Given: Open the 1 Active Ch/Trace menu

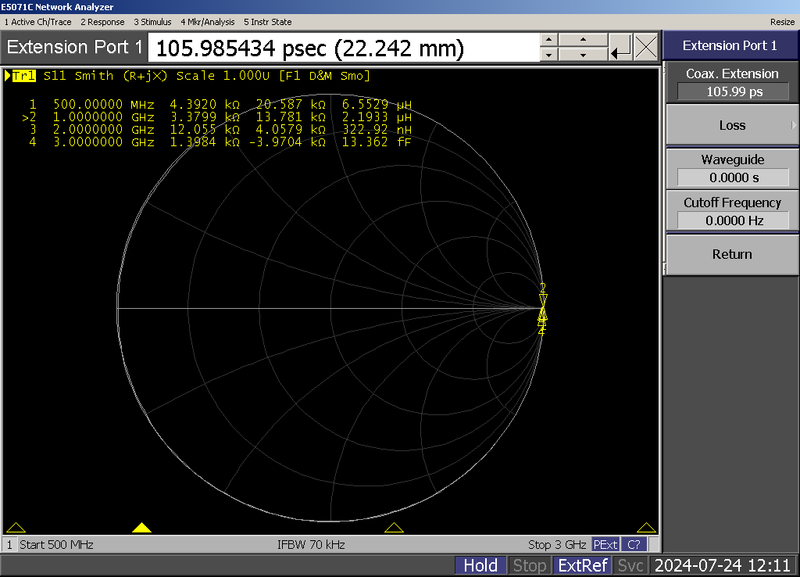Looking at the screenshot, I should coord(38,21).
